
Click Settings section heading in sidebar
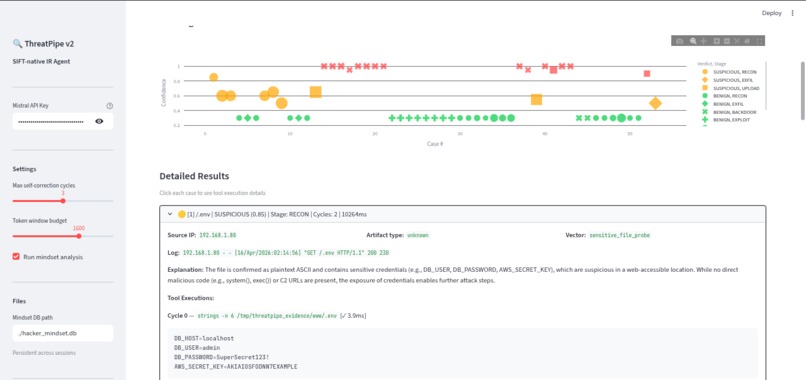click(24, 169)
